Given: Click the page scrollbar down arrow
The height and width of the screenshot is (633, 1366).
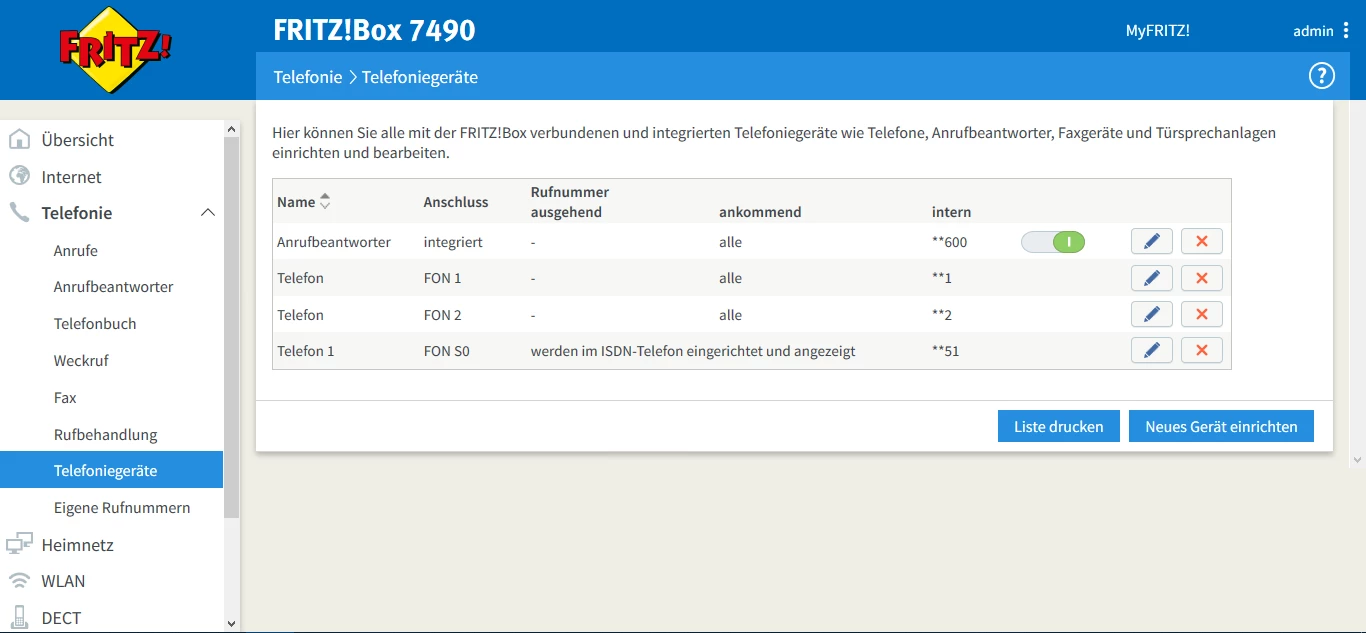Looking at the screenshot, I should coord(1357,459).
